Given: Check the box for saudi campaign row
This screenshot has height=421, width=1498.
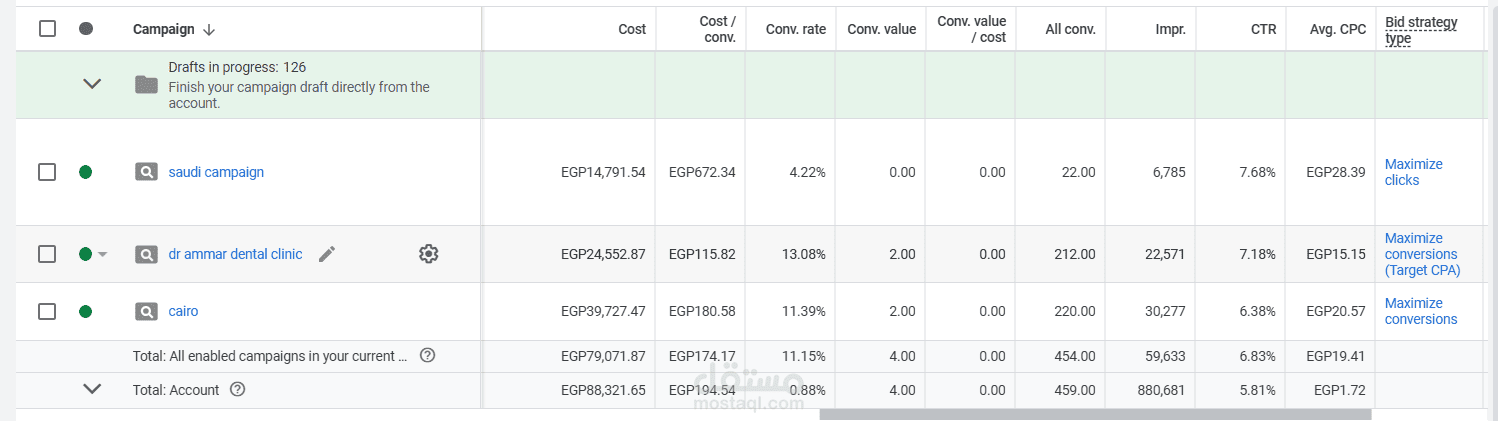Looking at the screenshot, I should tap(47, 172).
